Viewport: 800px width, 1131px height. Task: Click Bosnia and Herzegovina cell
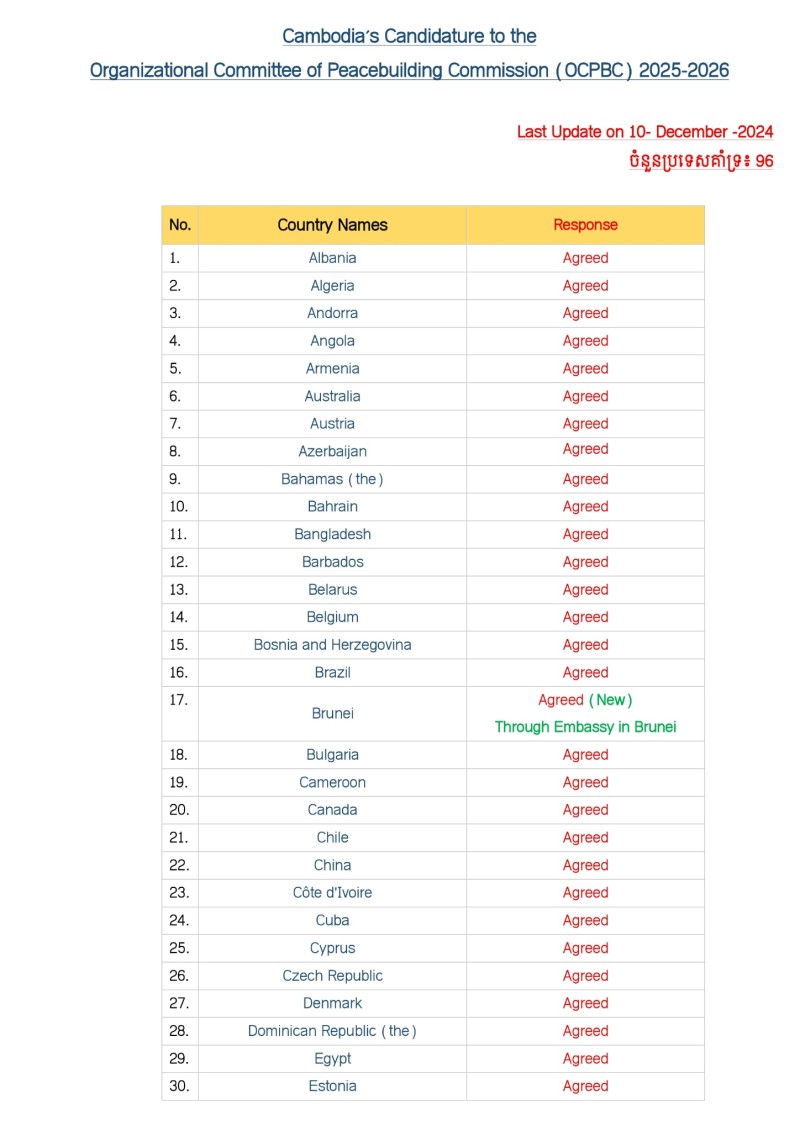click(x=333, y=645)
